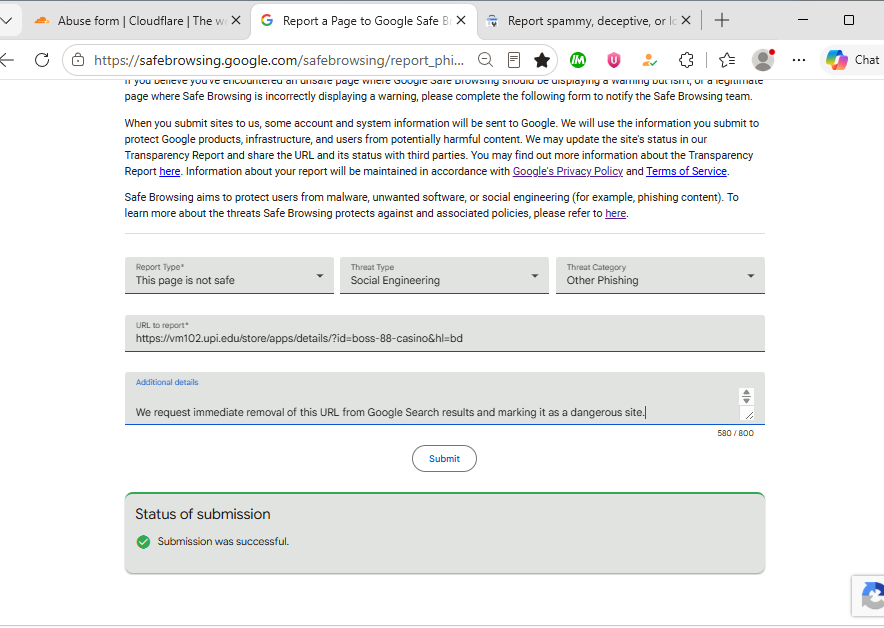
Task: Click the 'Status of submission' heading
Action: [203, 514]
